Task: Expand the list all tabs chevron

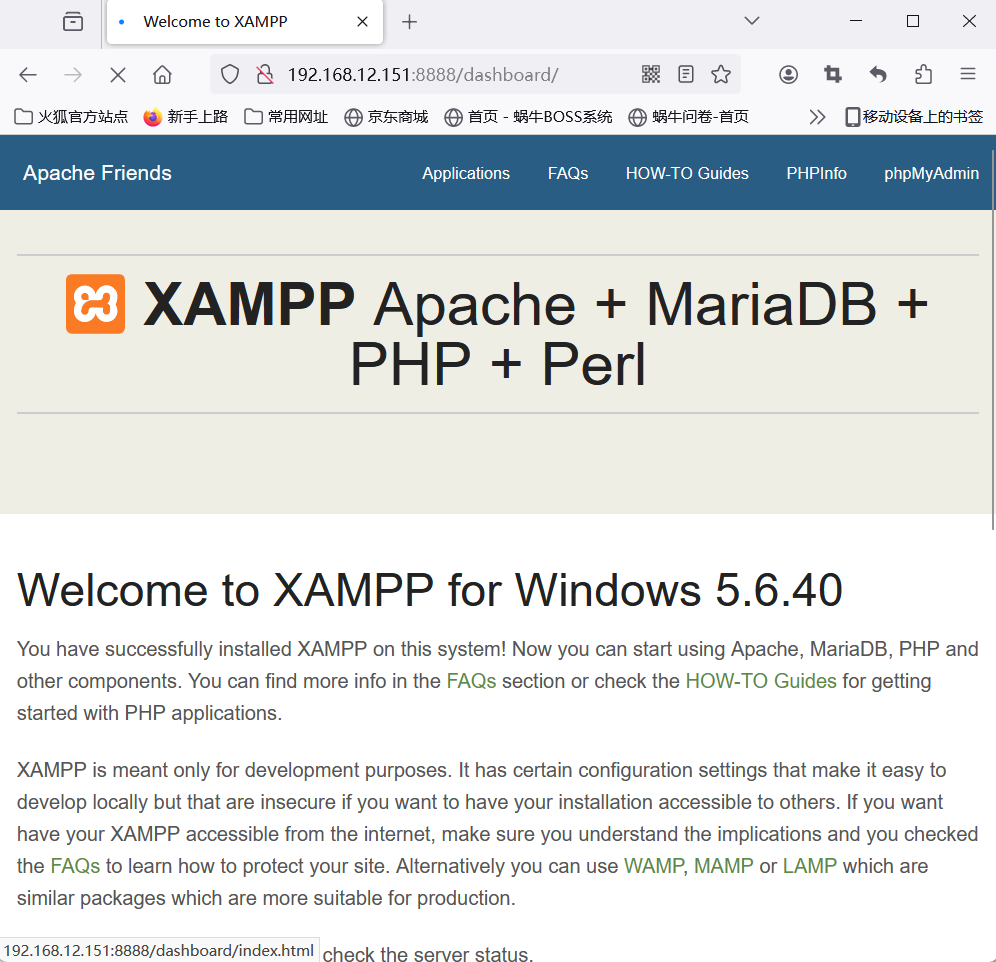Action: 751,21
